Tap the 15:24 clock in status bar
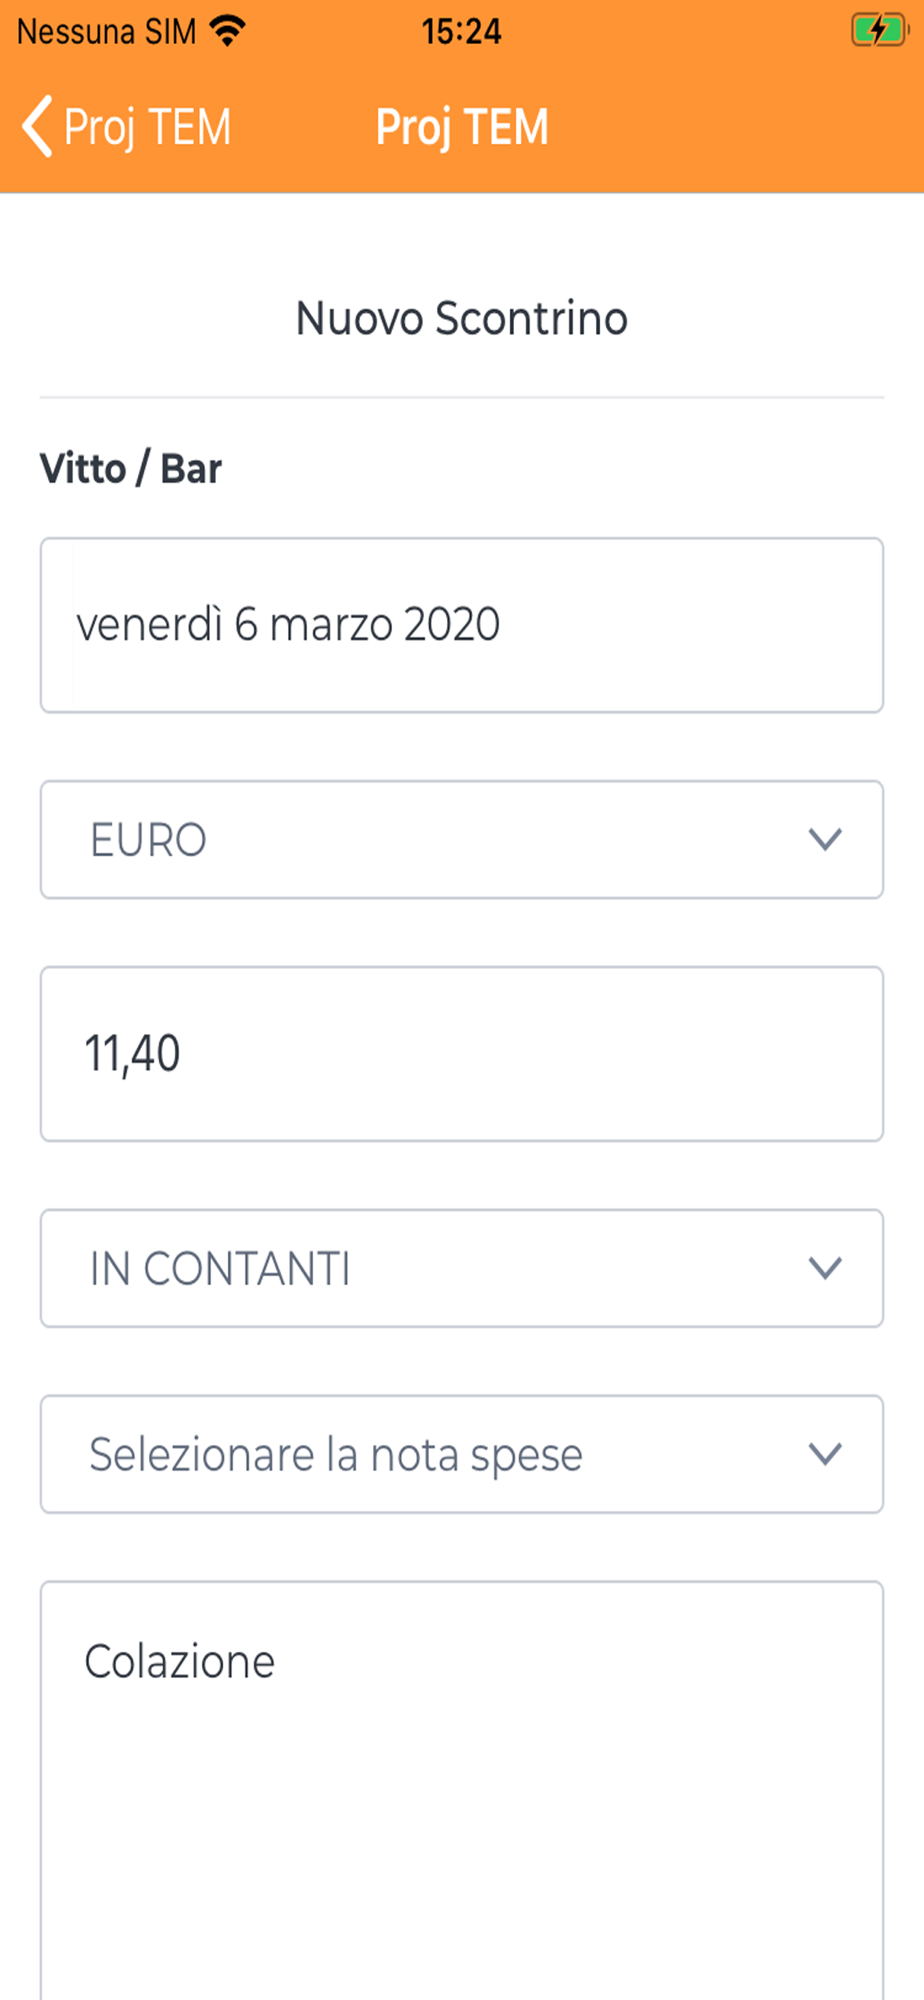 461,31
